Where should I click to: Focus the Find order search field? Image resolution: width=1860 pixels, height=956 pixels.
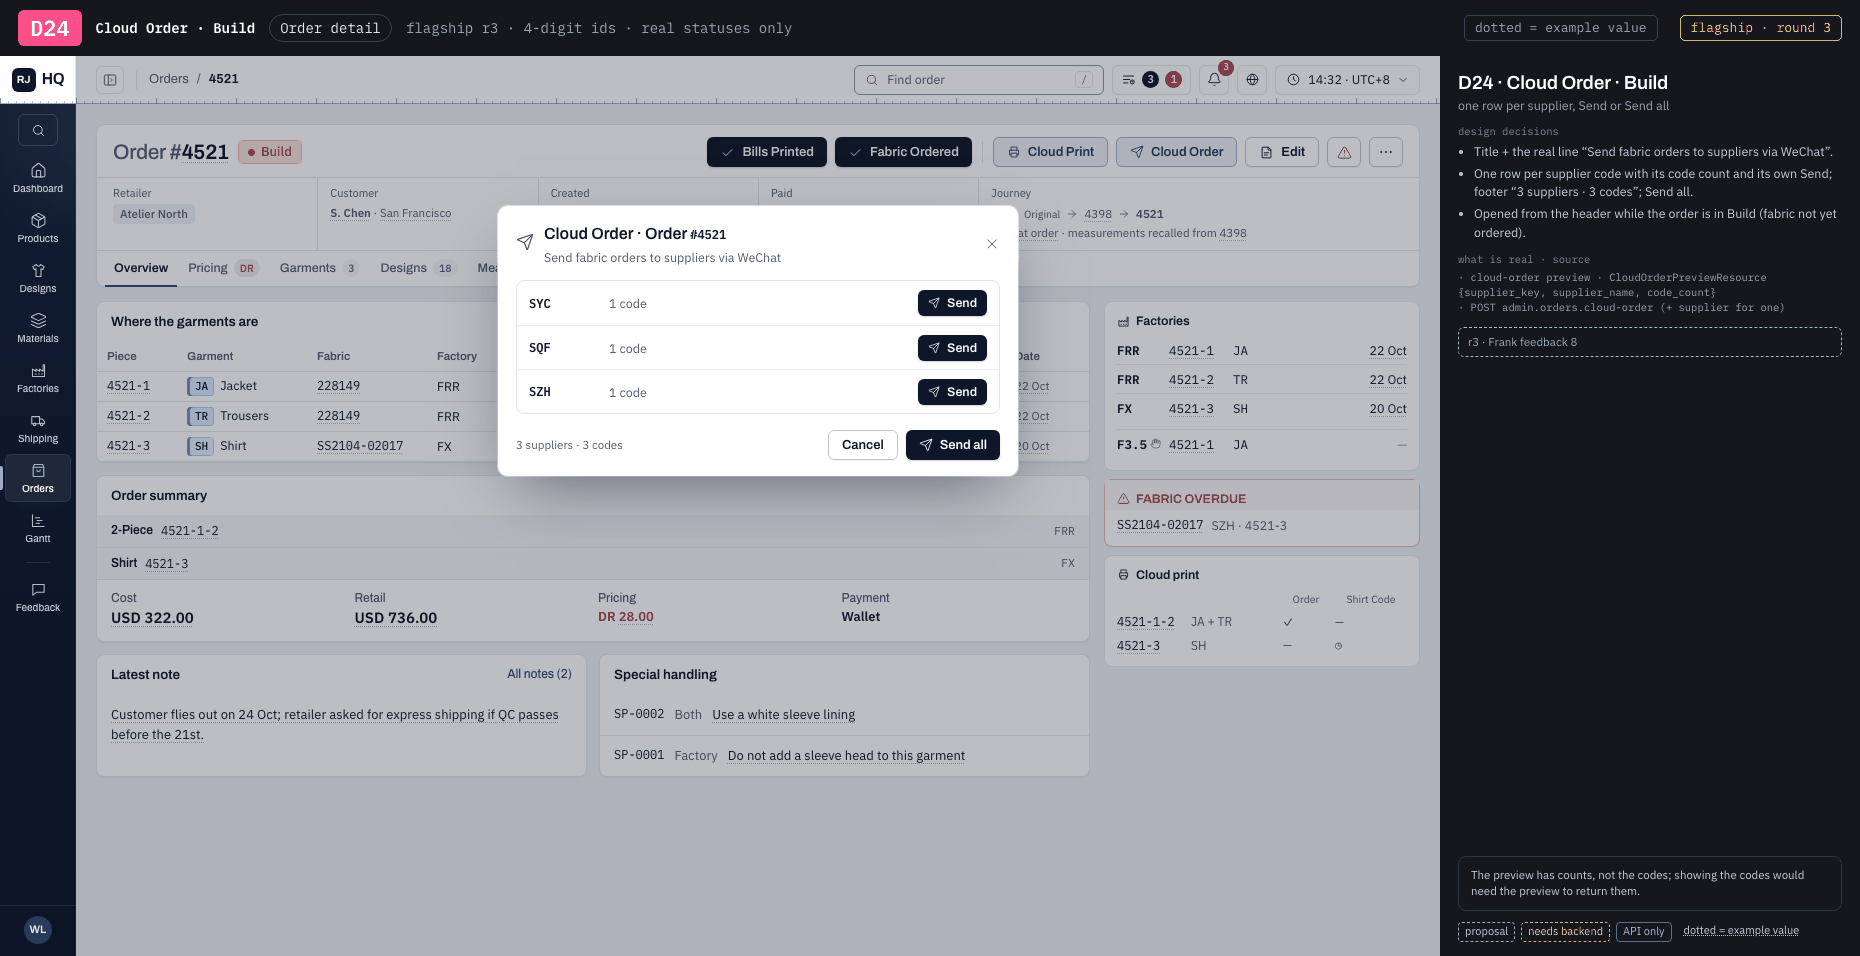pos(978,80)
